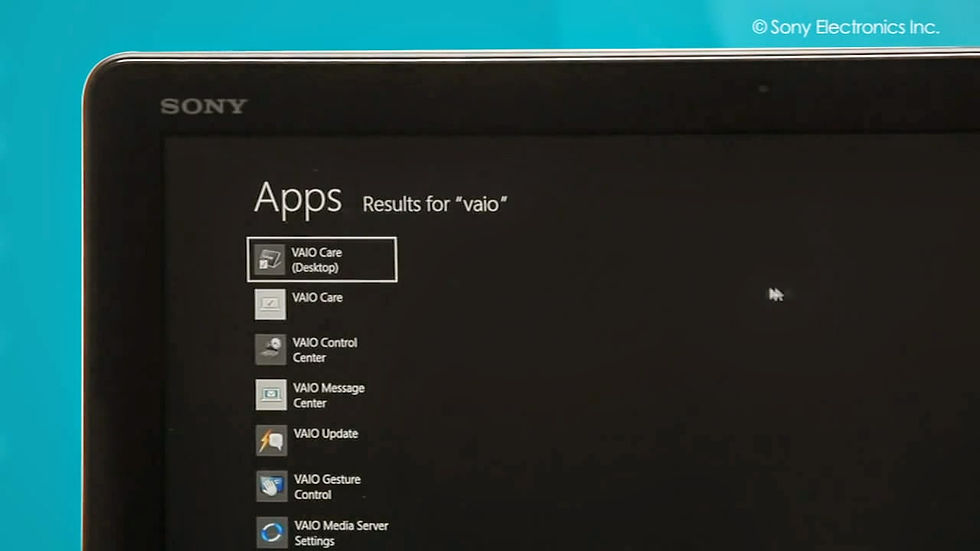
Task: Open the VAIO Gesture Control hand icon
Action: click(271, 487)
